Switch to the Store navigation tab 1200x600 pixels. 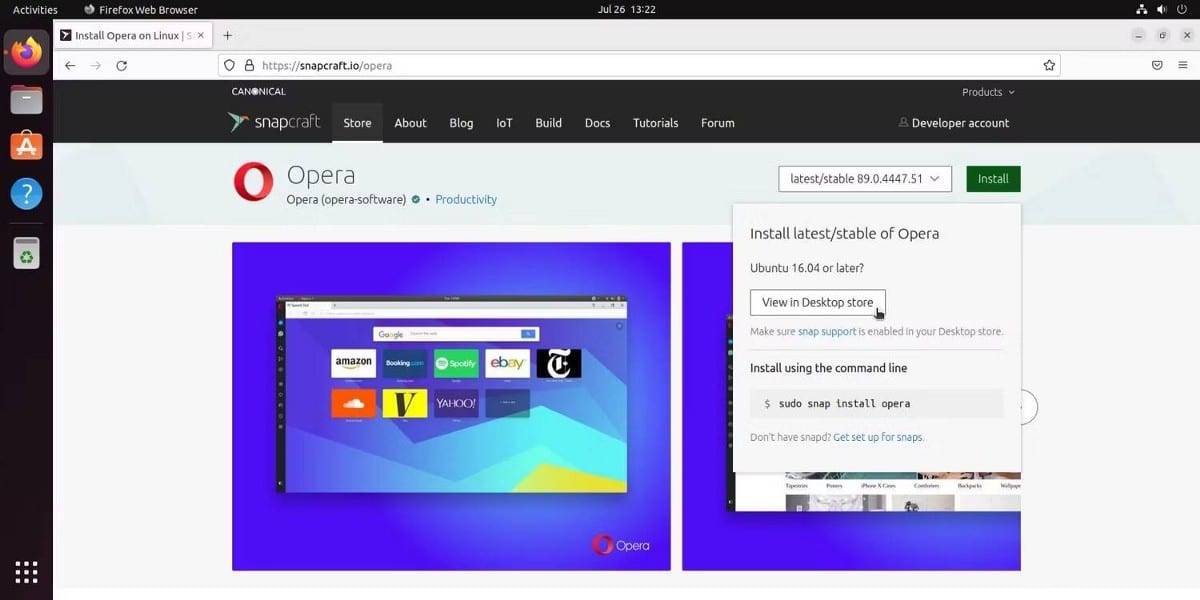coord(356,122)
